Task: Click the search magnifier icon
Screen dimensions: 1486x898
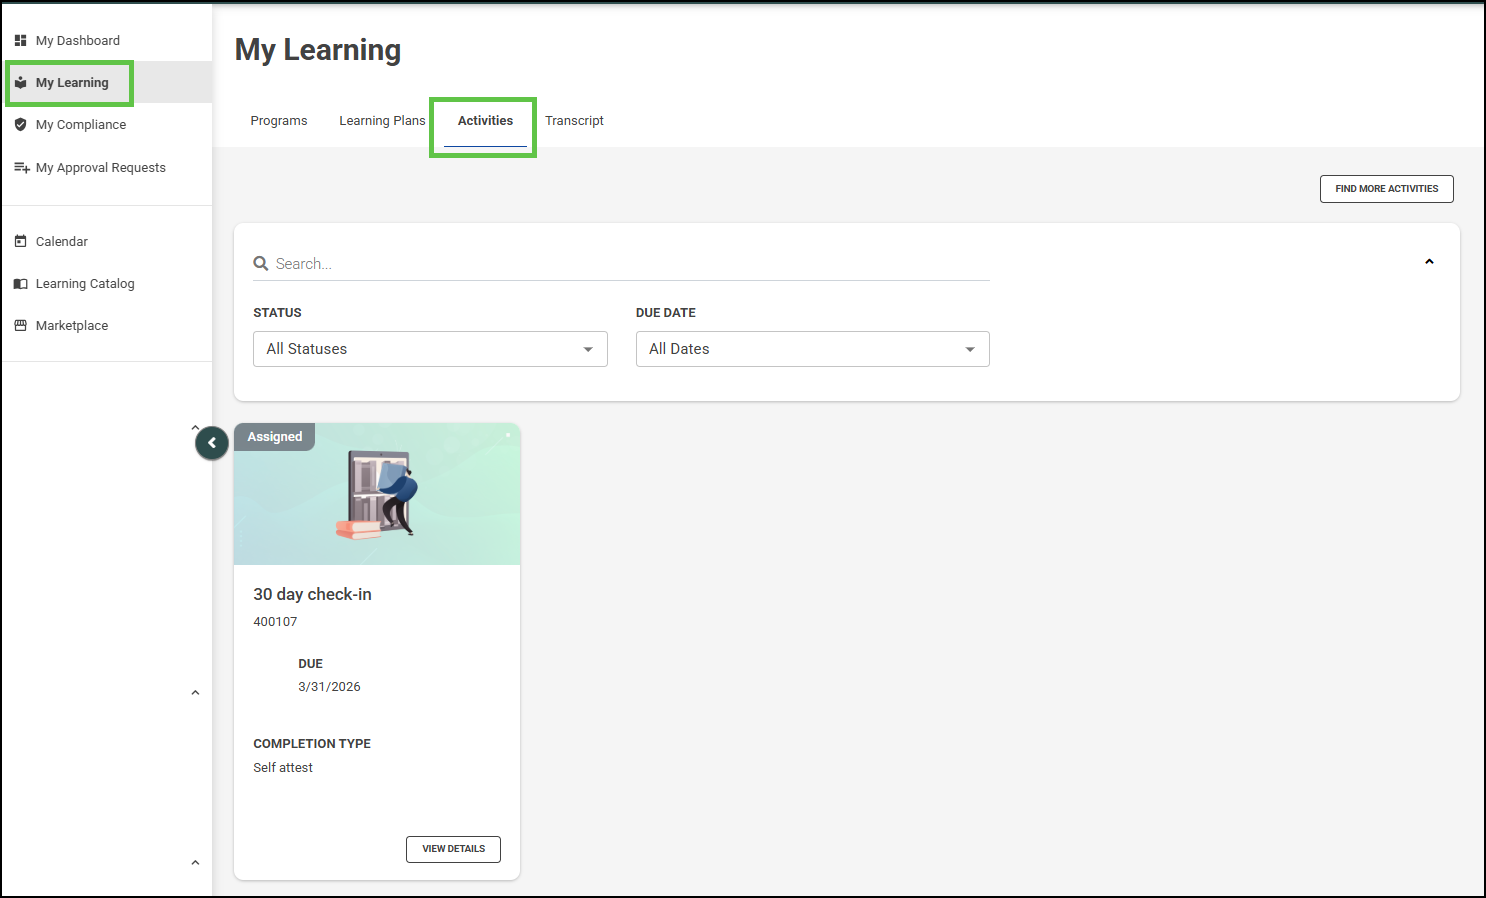Action: pos(261,264)
